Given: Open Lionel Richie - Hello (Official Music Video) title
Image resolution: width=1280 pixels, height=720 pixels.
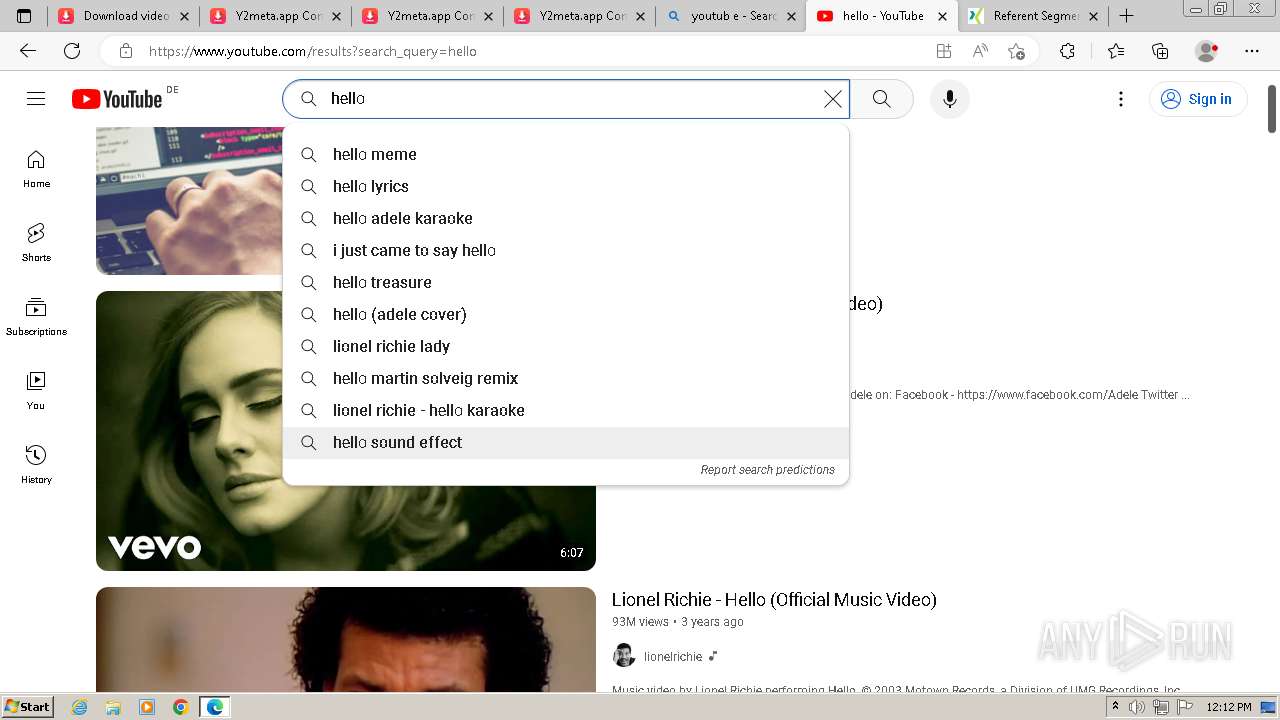Looking at the screenshot, I should pyautogui.click(x=774, y=600).
